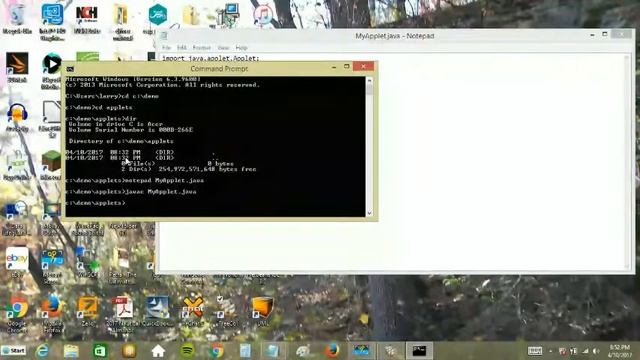Open the eBay desktop shortcut

tap(17, 259)
